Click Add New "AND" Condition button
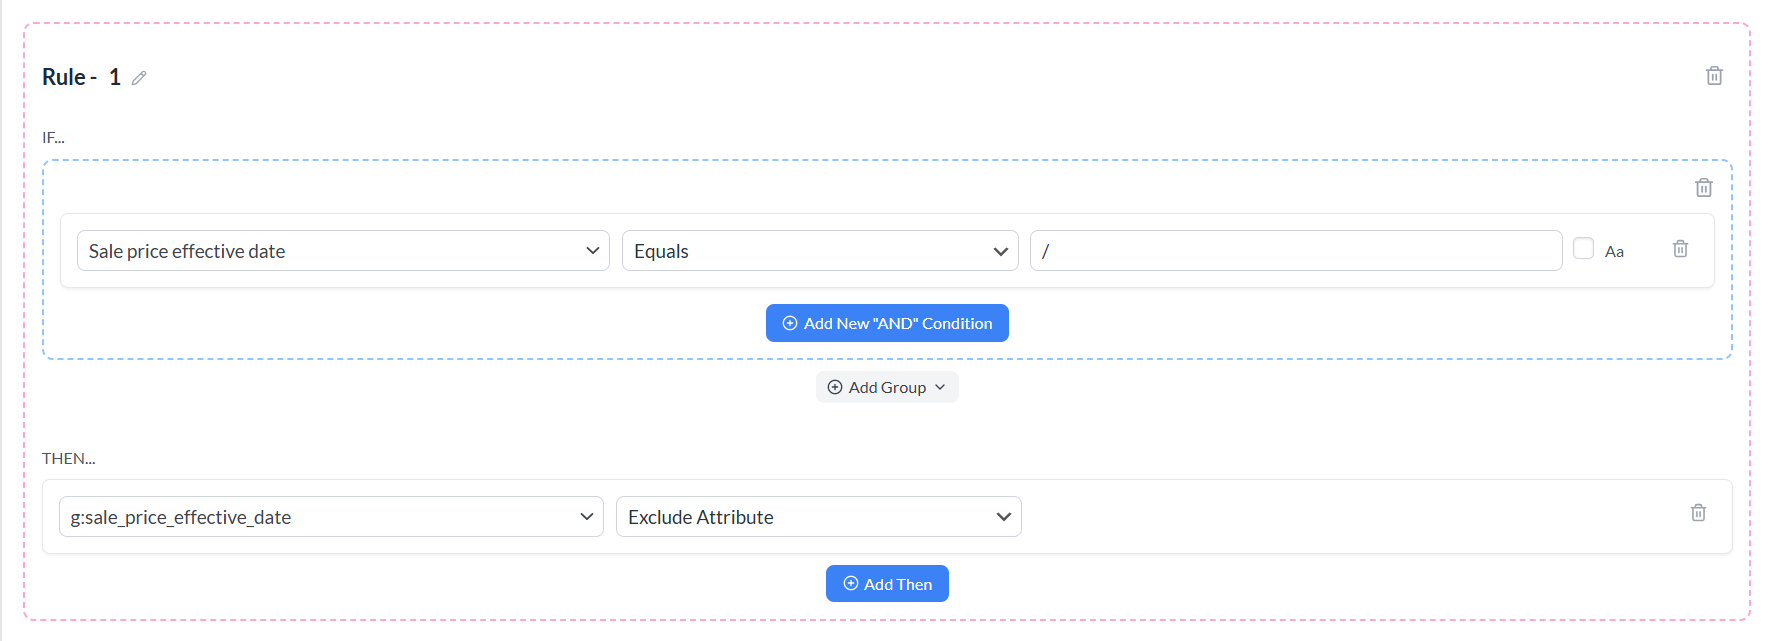Image resolution: width=1775 pixels, height=641 pixels. point(897,324)
